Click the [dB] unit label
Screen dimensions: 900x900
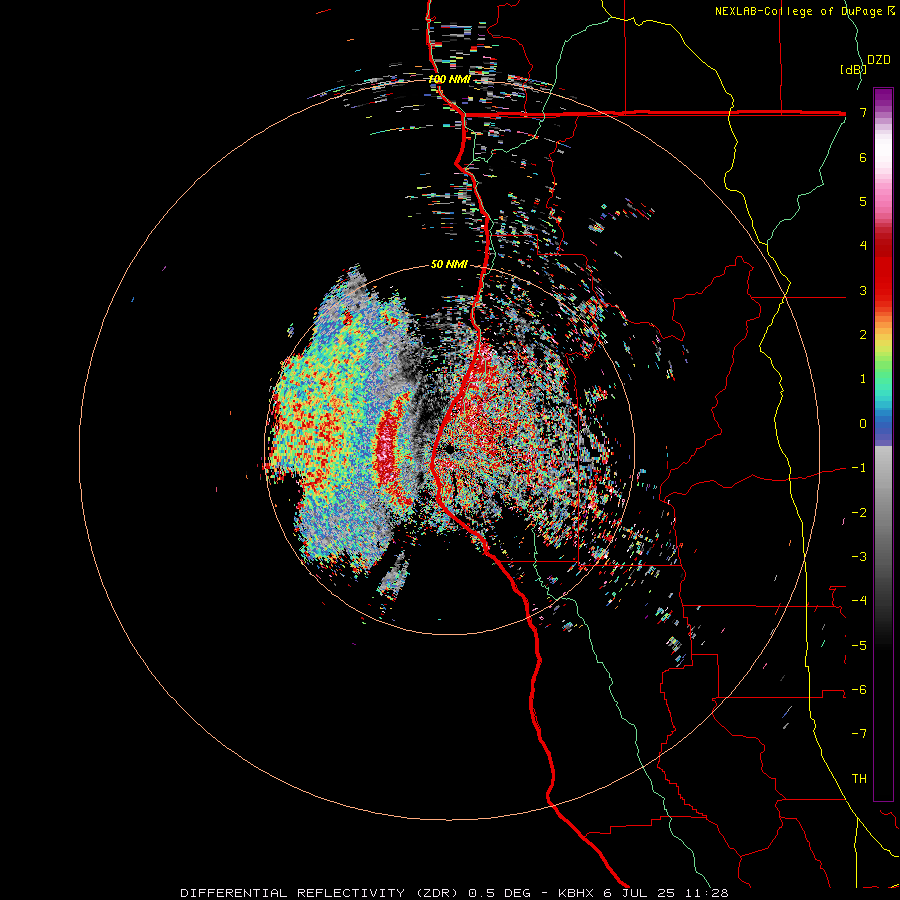(x=853, y=69)
